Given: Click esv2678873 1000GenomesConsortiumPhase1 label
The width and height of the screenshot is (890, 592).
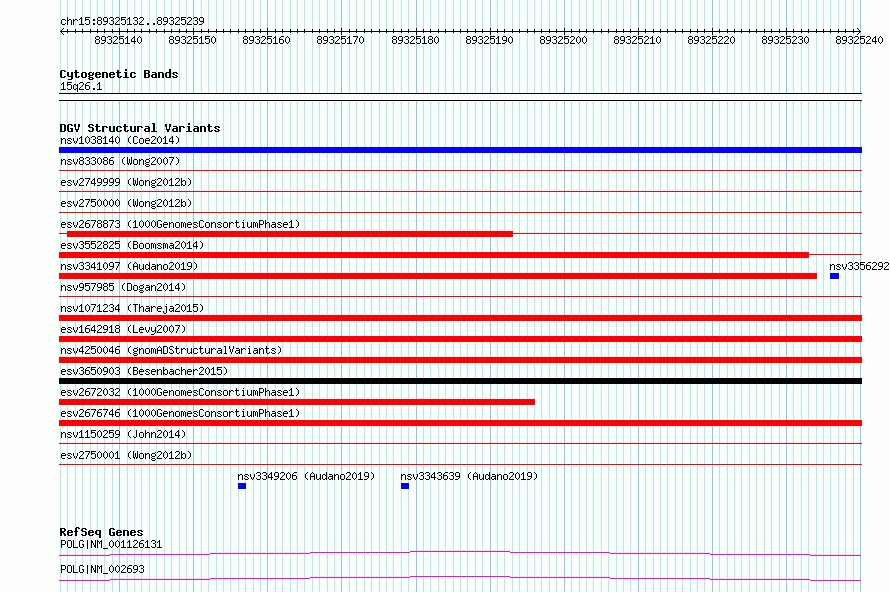Looking at the screenshot, I should click(180, 224).
